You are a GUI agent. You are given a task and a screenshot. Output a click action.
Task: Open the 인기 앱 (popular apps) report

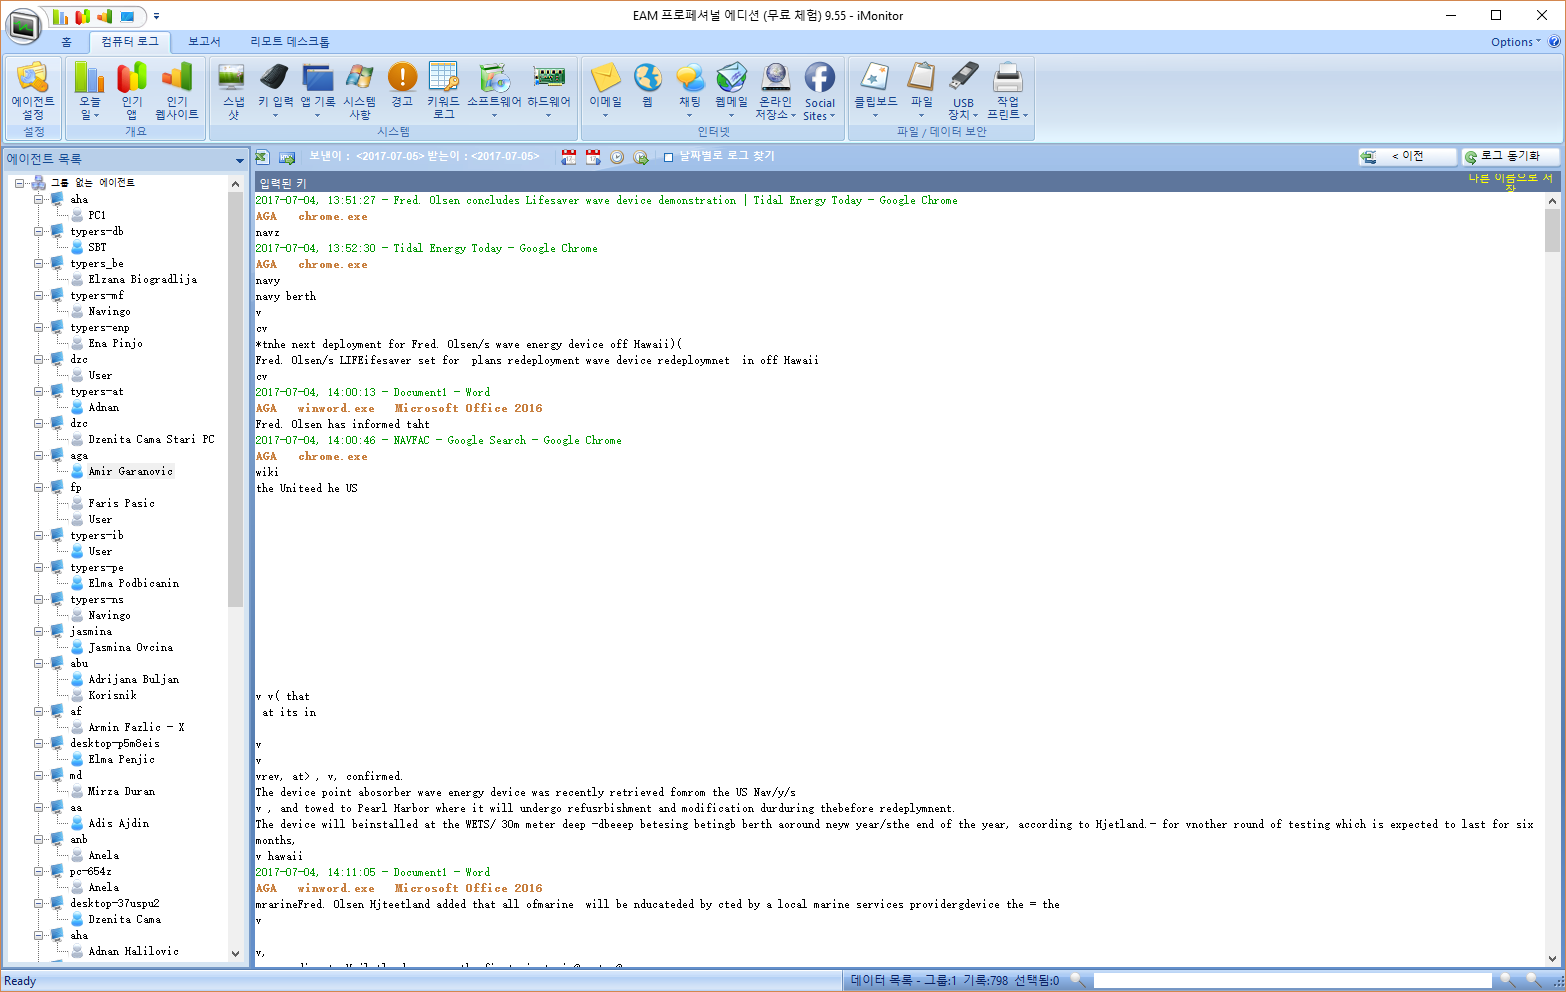click(x=132, y=92)
